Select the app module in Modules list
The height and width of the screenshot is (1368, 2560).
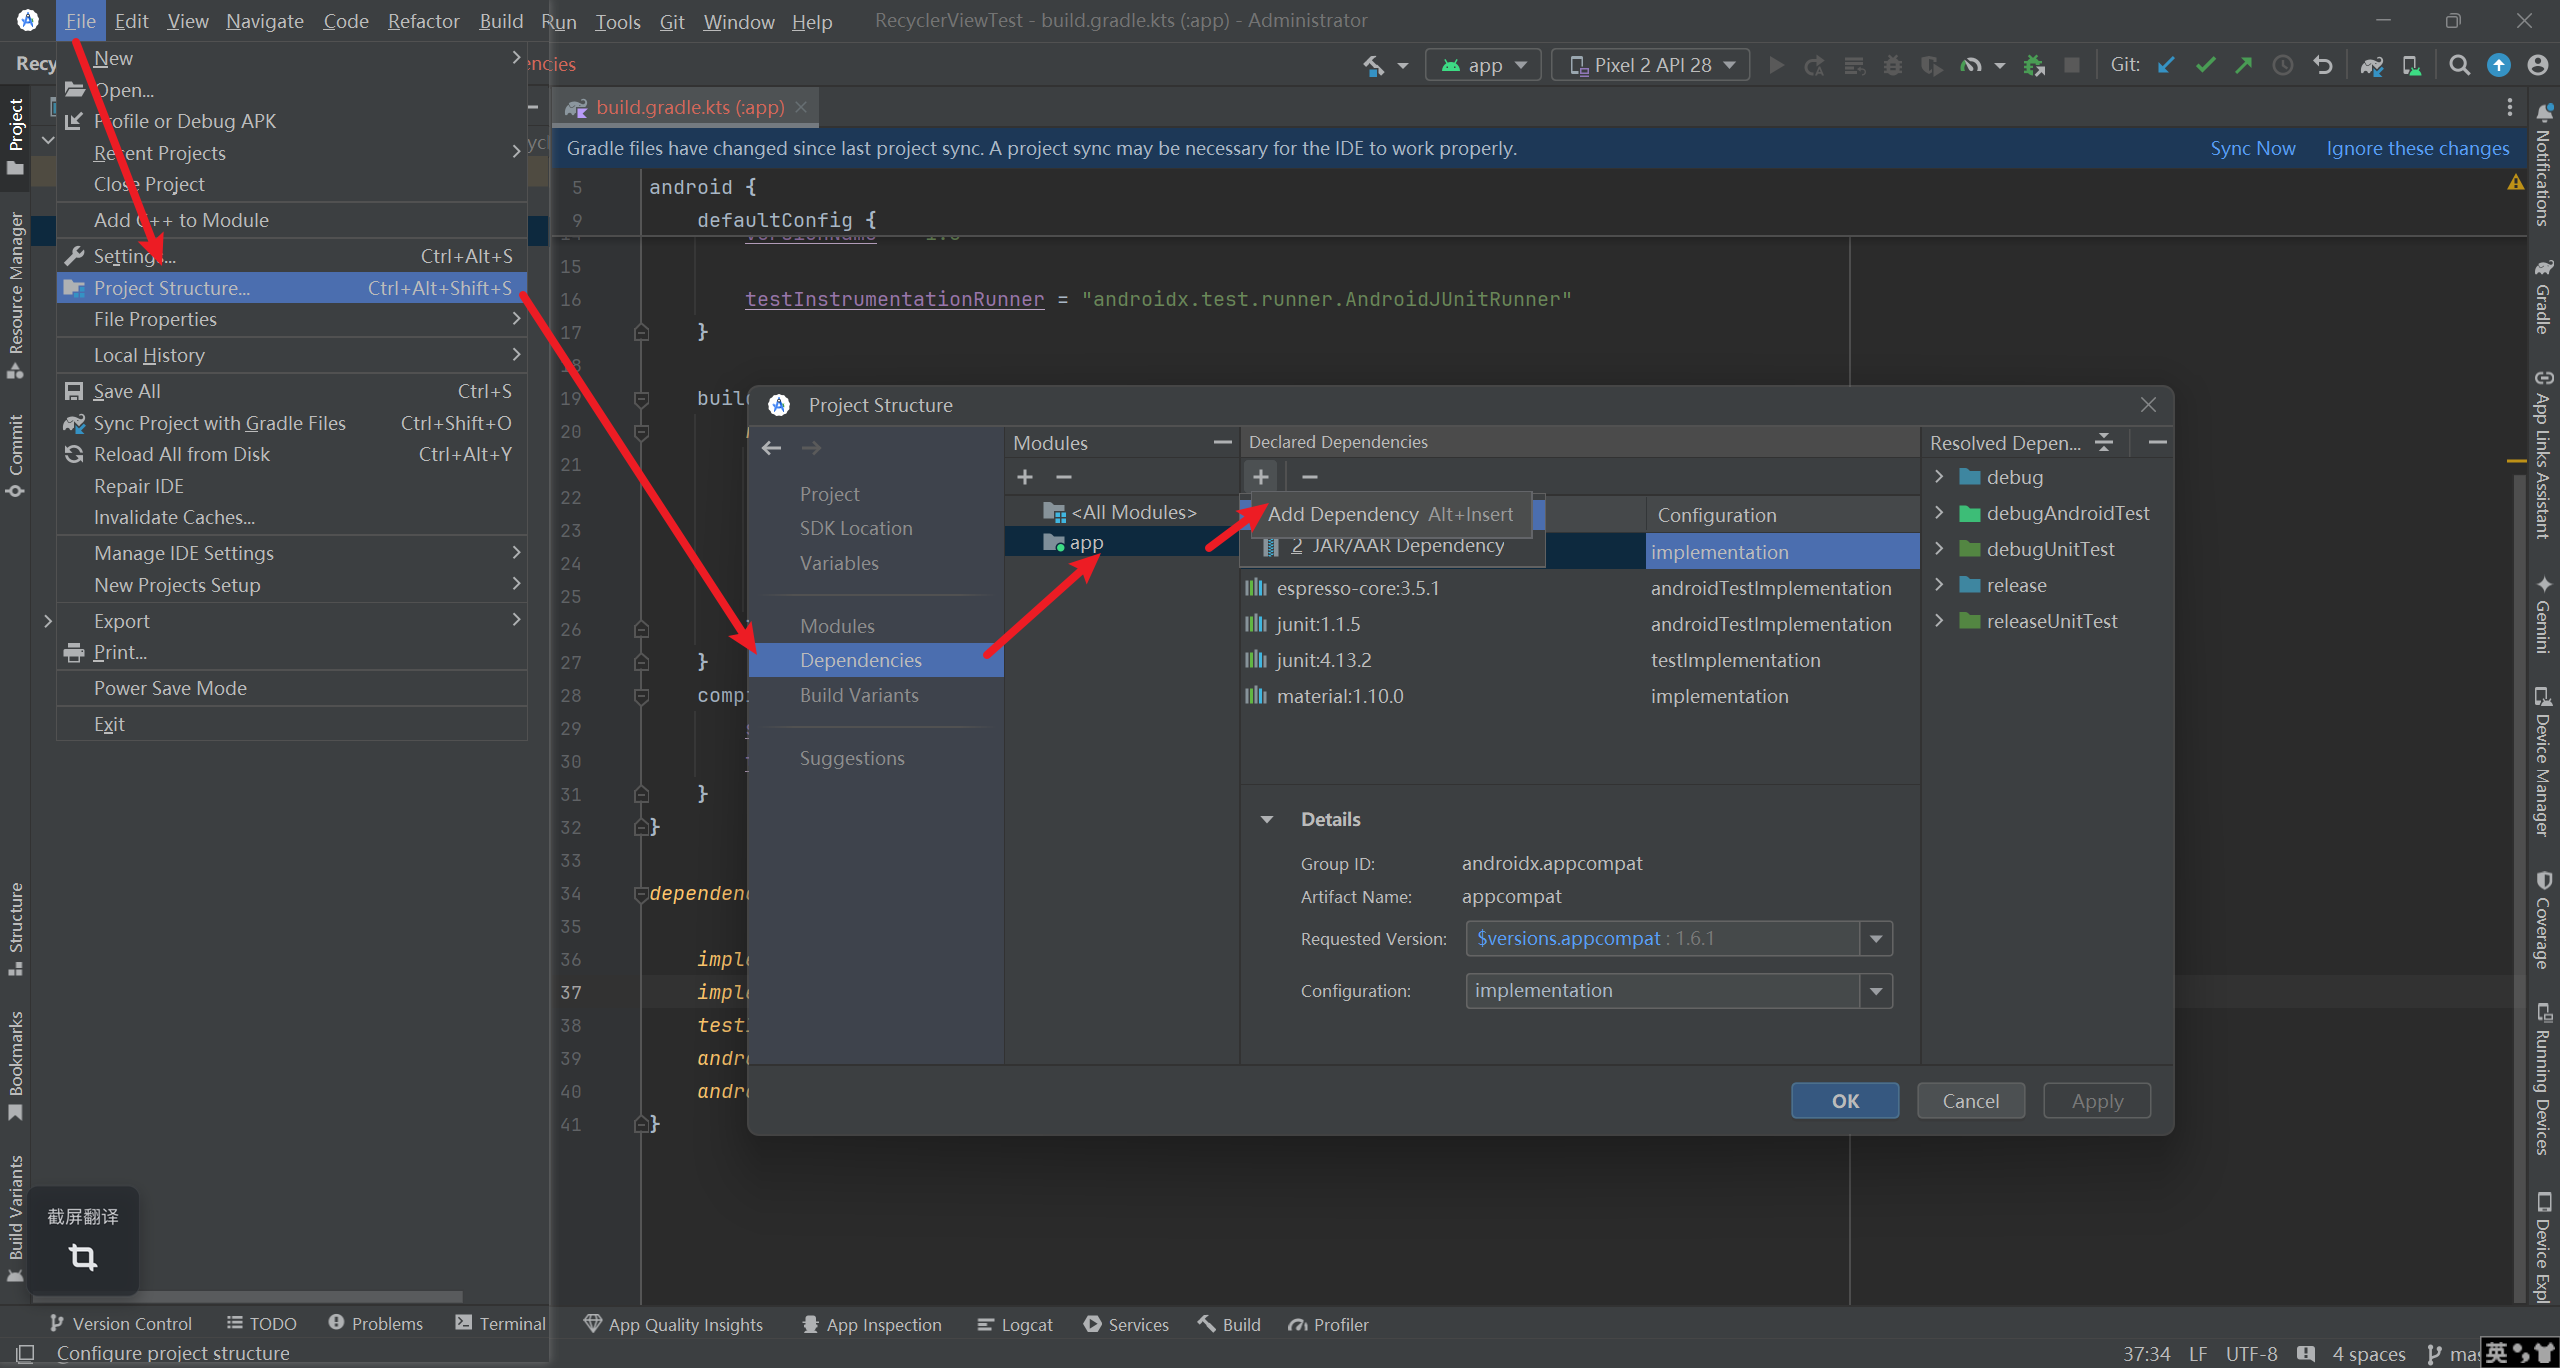(x=1121, y=543)
